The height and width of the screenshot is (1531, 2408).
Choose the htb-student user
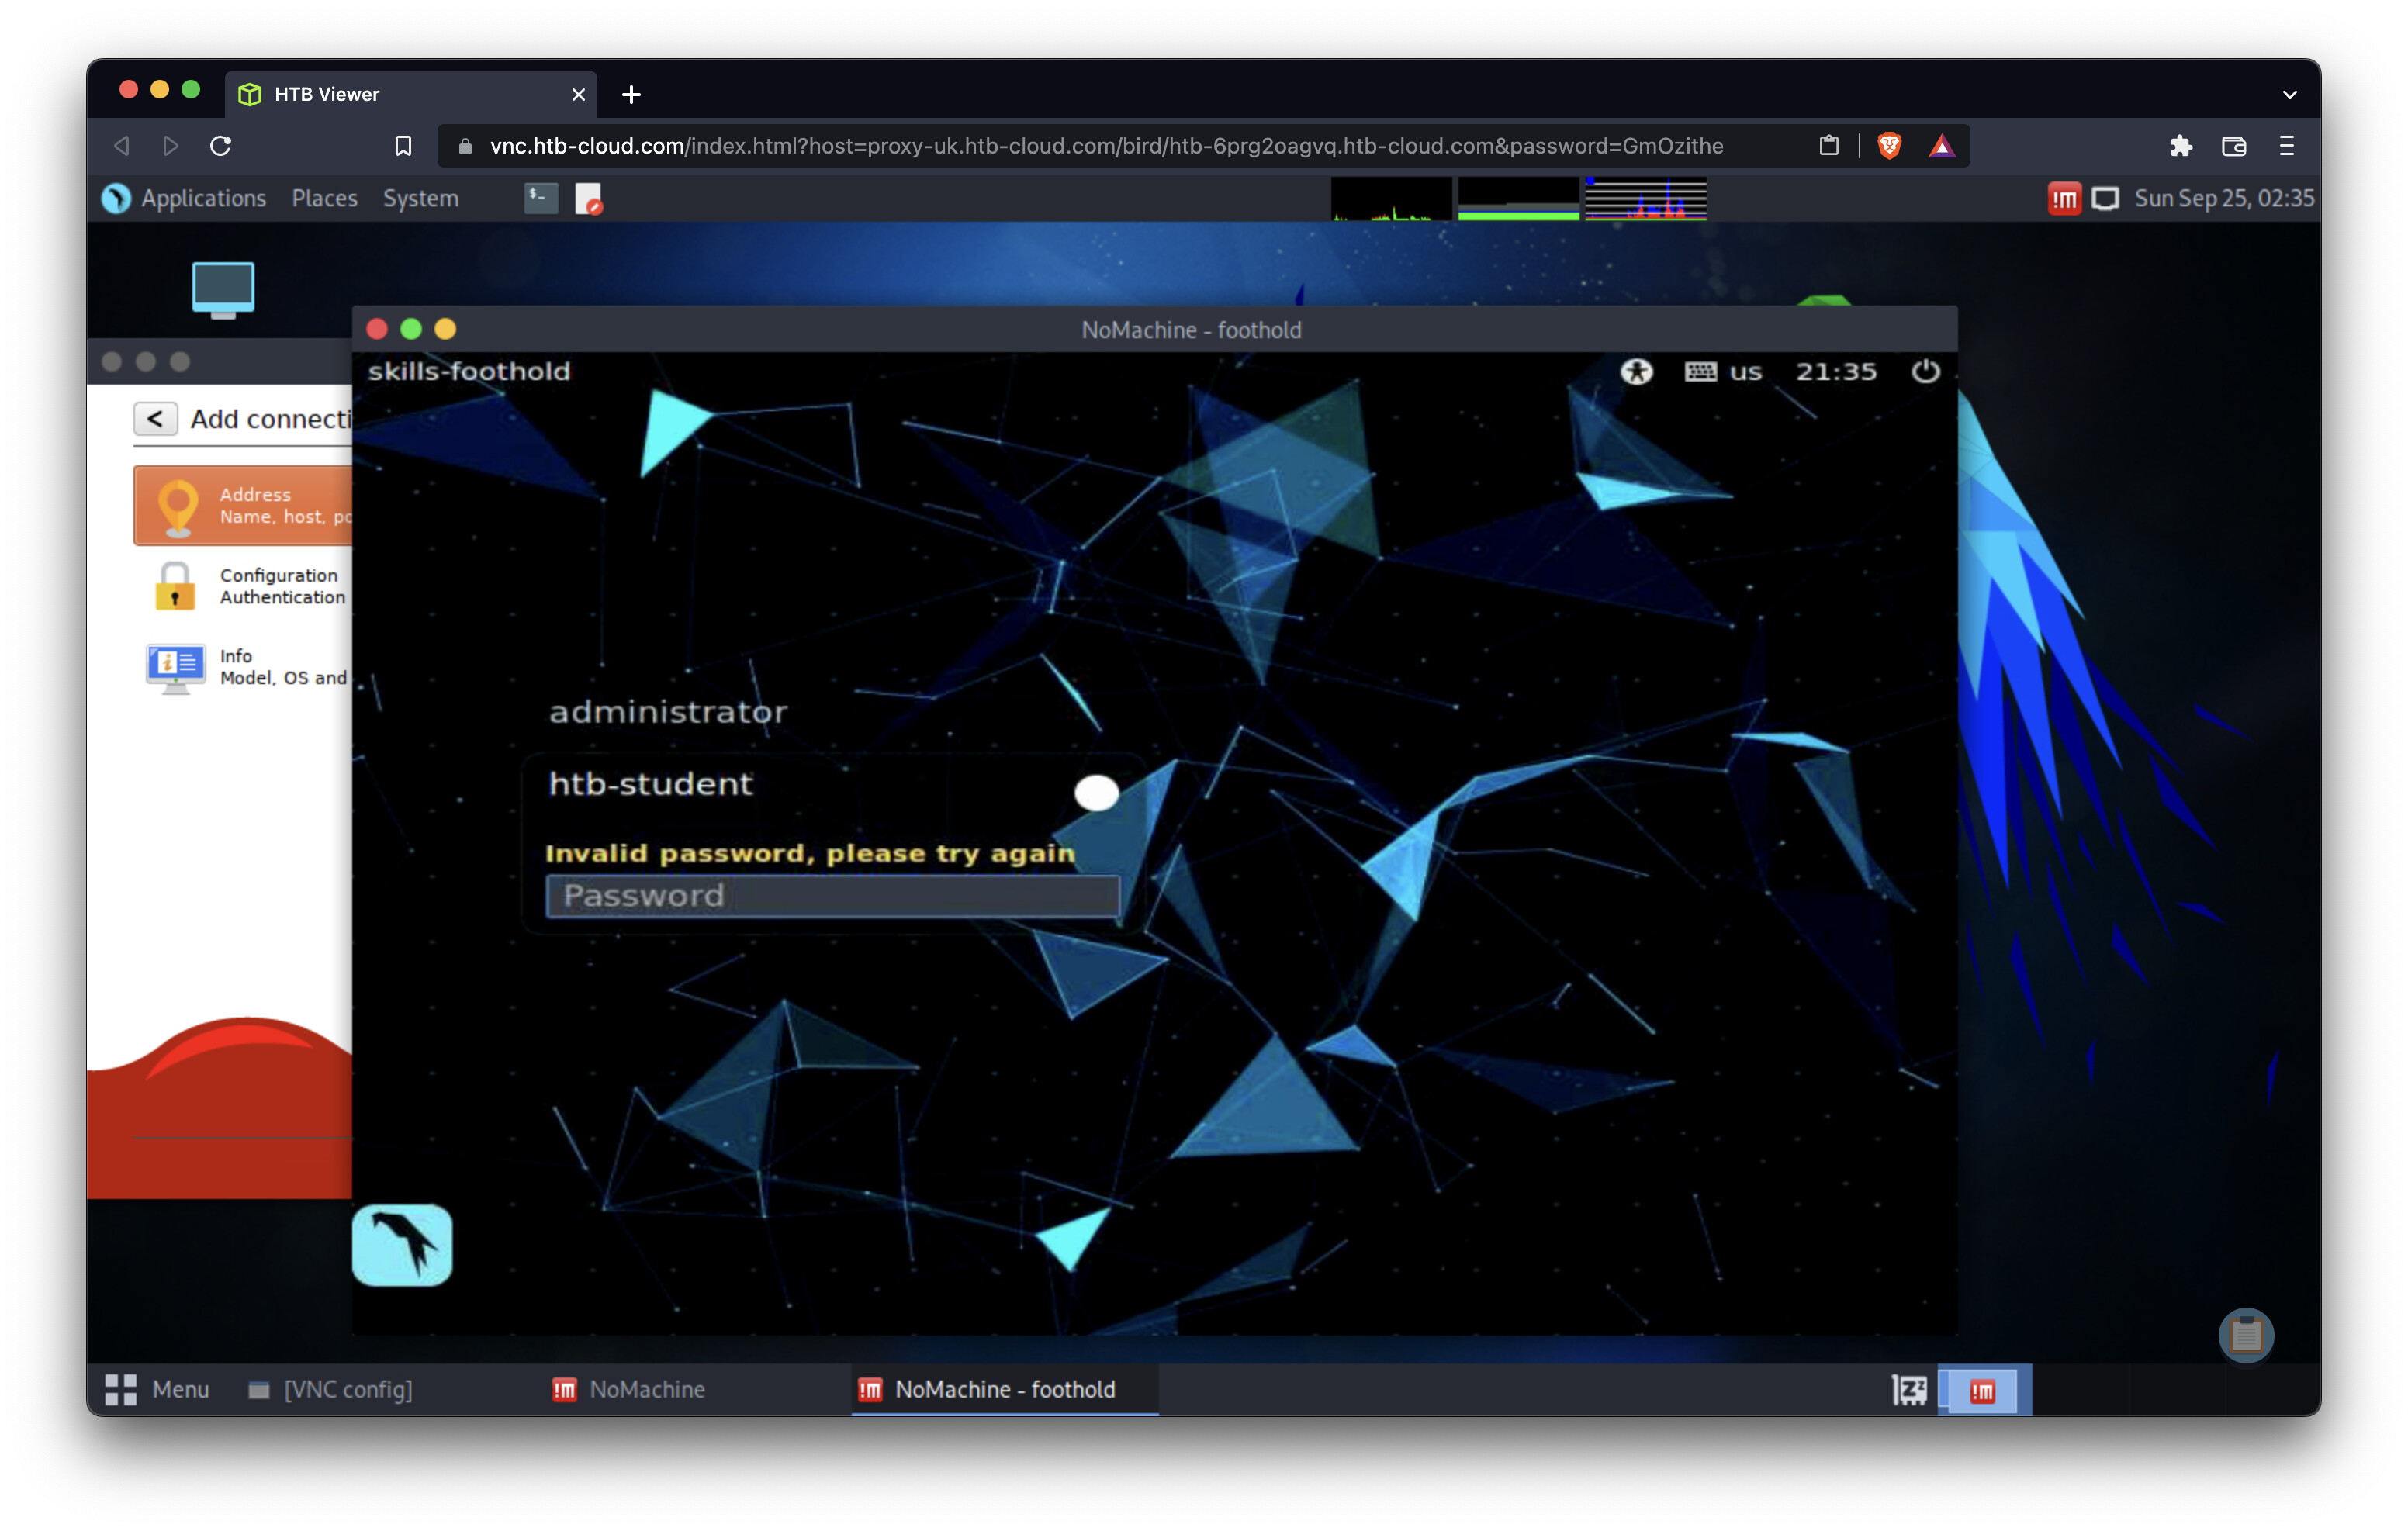coord(650,784)
